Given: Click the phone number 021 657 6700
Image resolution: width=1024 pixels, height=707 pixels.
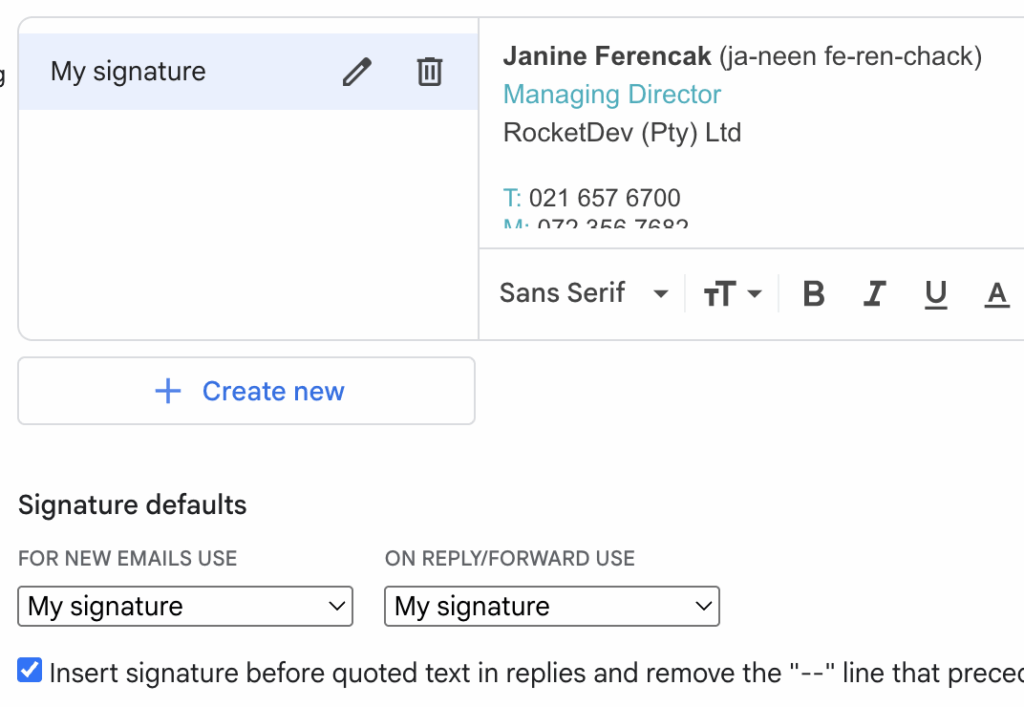Looking at the screenshot, I should click(x=604, y=198).
